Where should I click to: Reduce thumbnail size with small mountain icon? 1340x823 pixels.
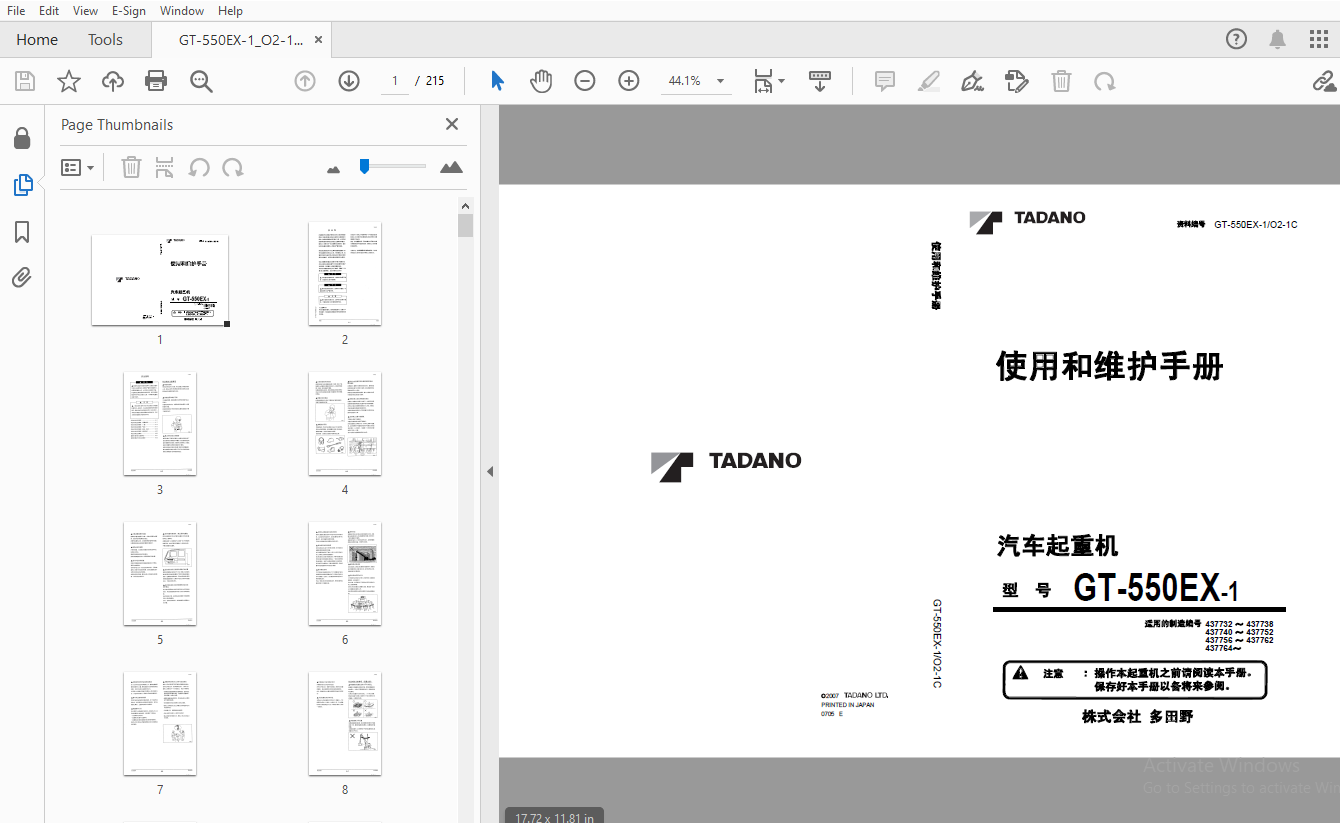[334, 169]
